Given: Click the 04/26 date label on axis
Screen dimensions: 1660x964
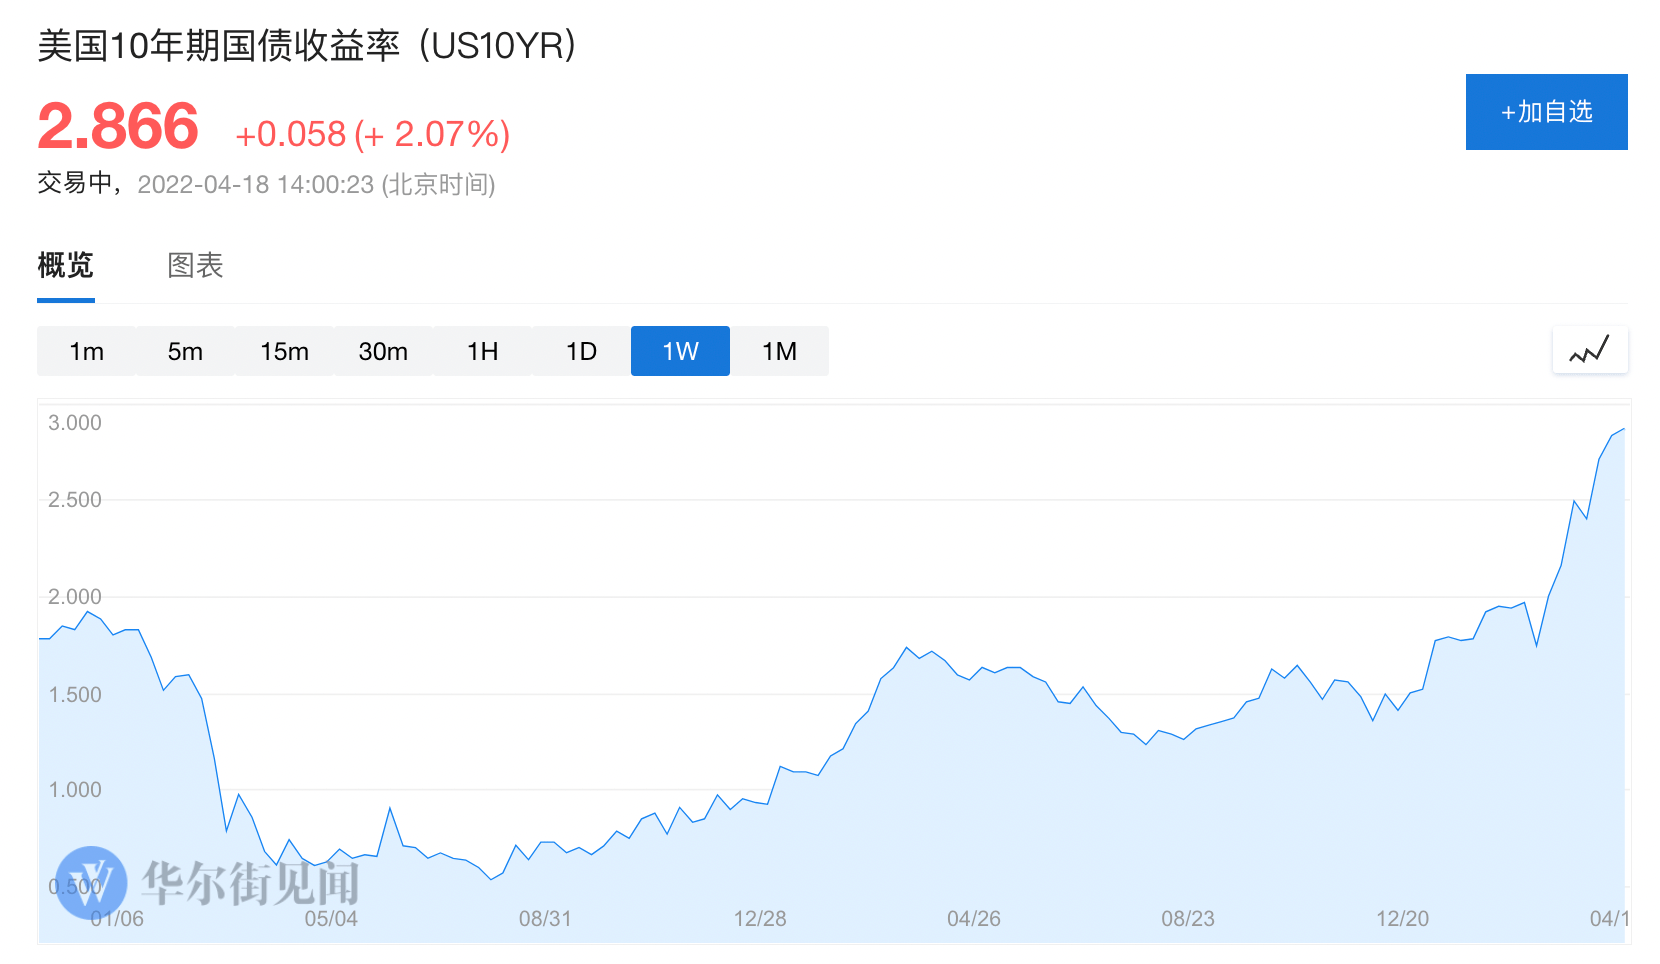Looking at the screenshot, I should point(974,918).
